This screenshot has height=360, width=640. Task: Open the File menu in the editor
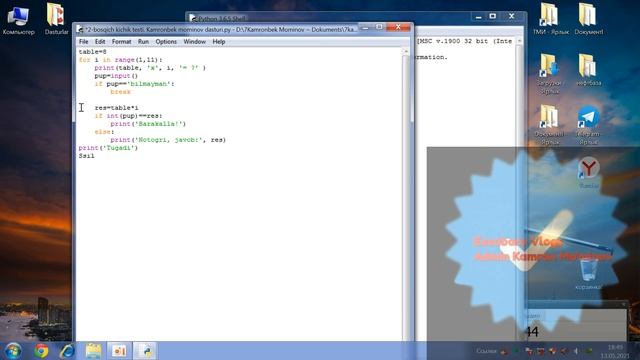pyautogui.click(x=84, y=42)
